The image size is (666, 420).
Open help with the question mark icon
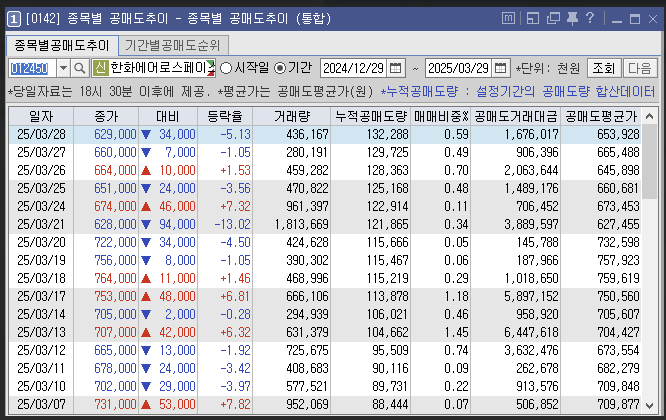click(590, 18)
